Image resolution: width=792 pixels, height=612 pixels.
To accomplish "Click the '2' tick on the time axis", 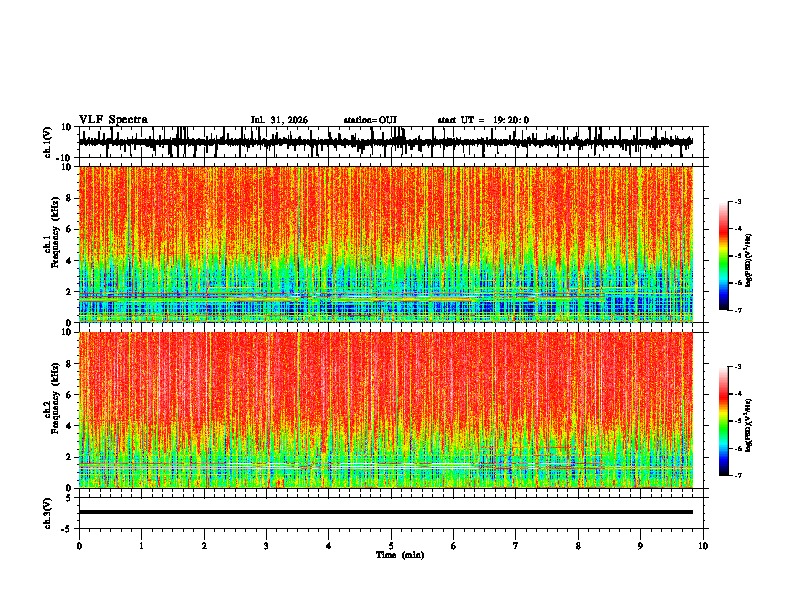I will coord(204,546).
